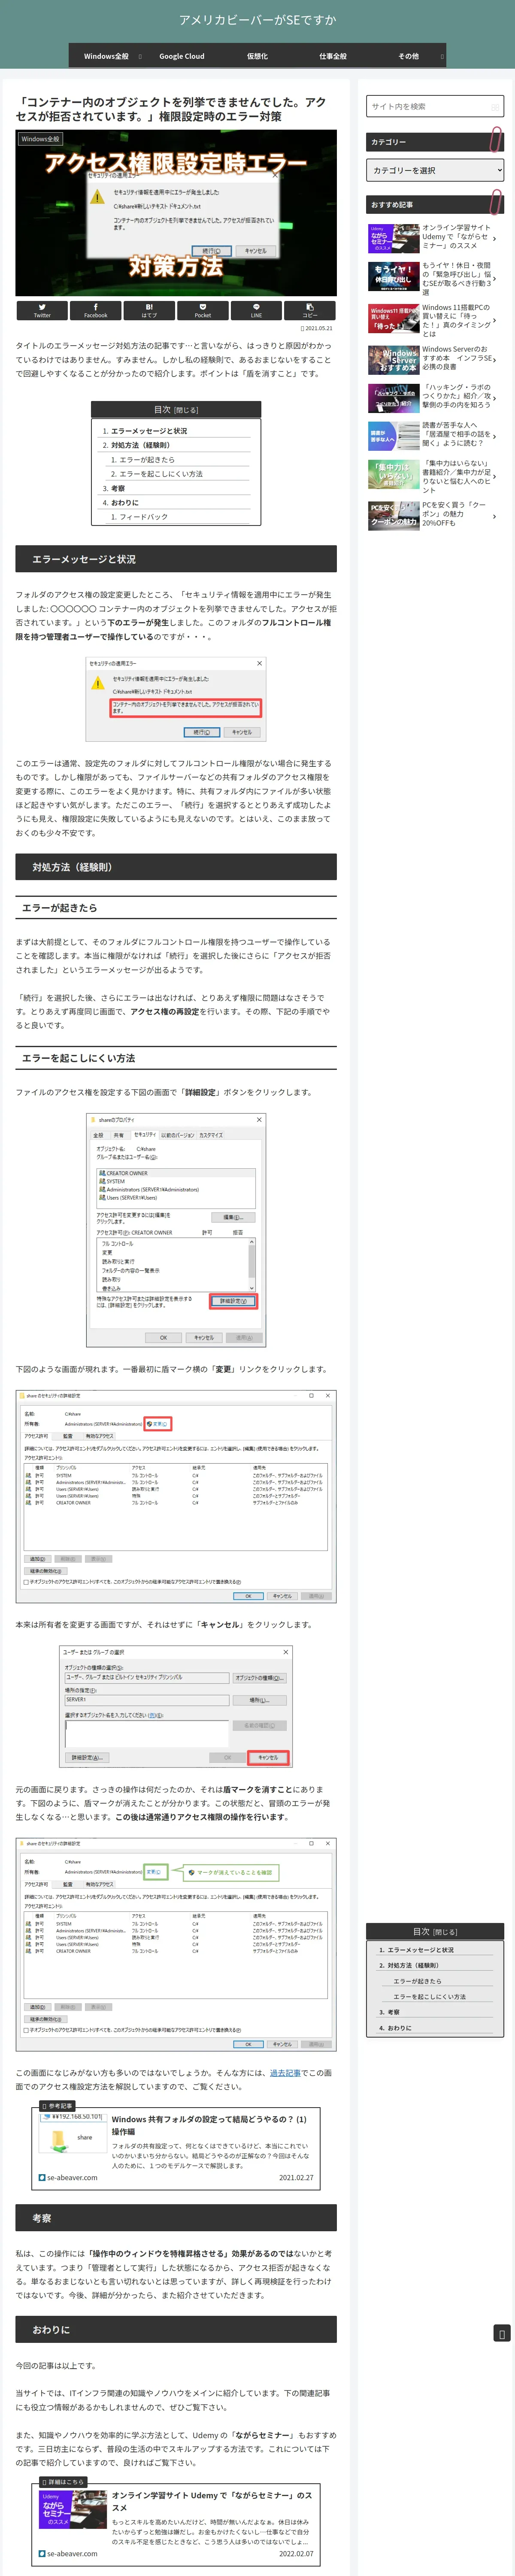
Task: Collapse the sidebar 目次 via 閉じる
Action: [446, 1931]
